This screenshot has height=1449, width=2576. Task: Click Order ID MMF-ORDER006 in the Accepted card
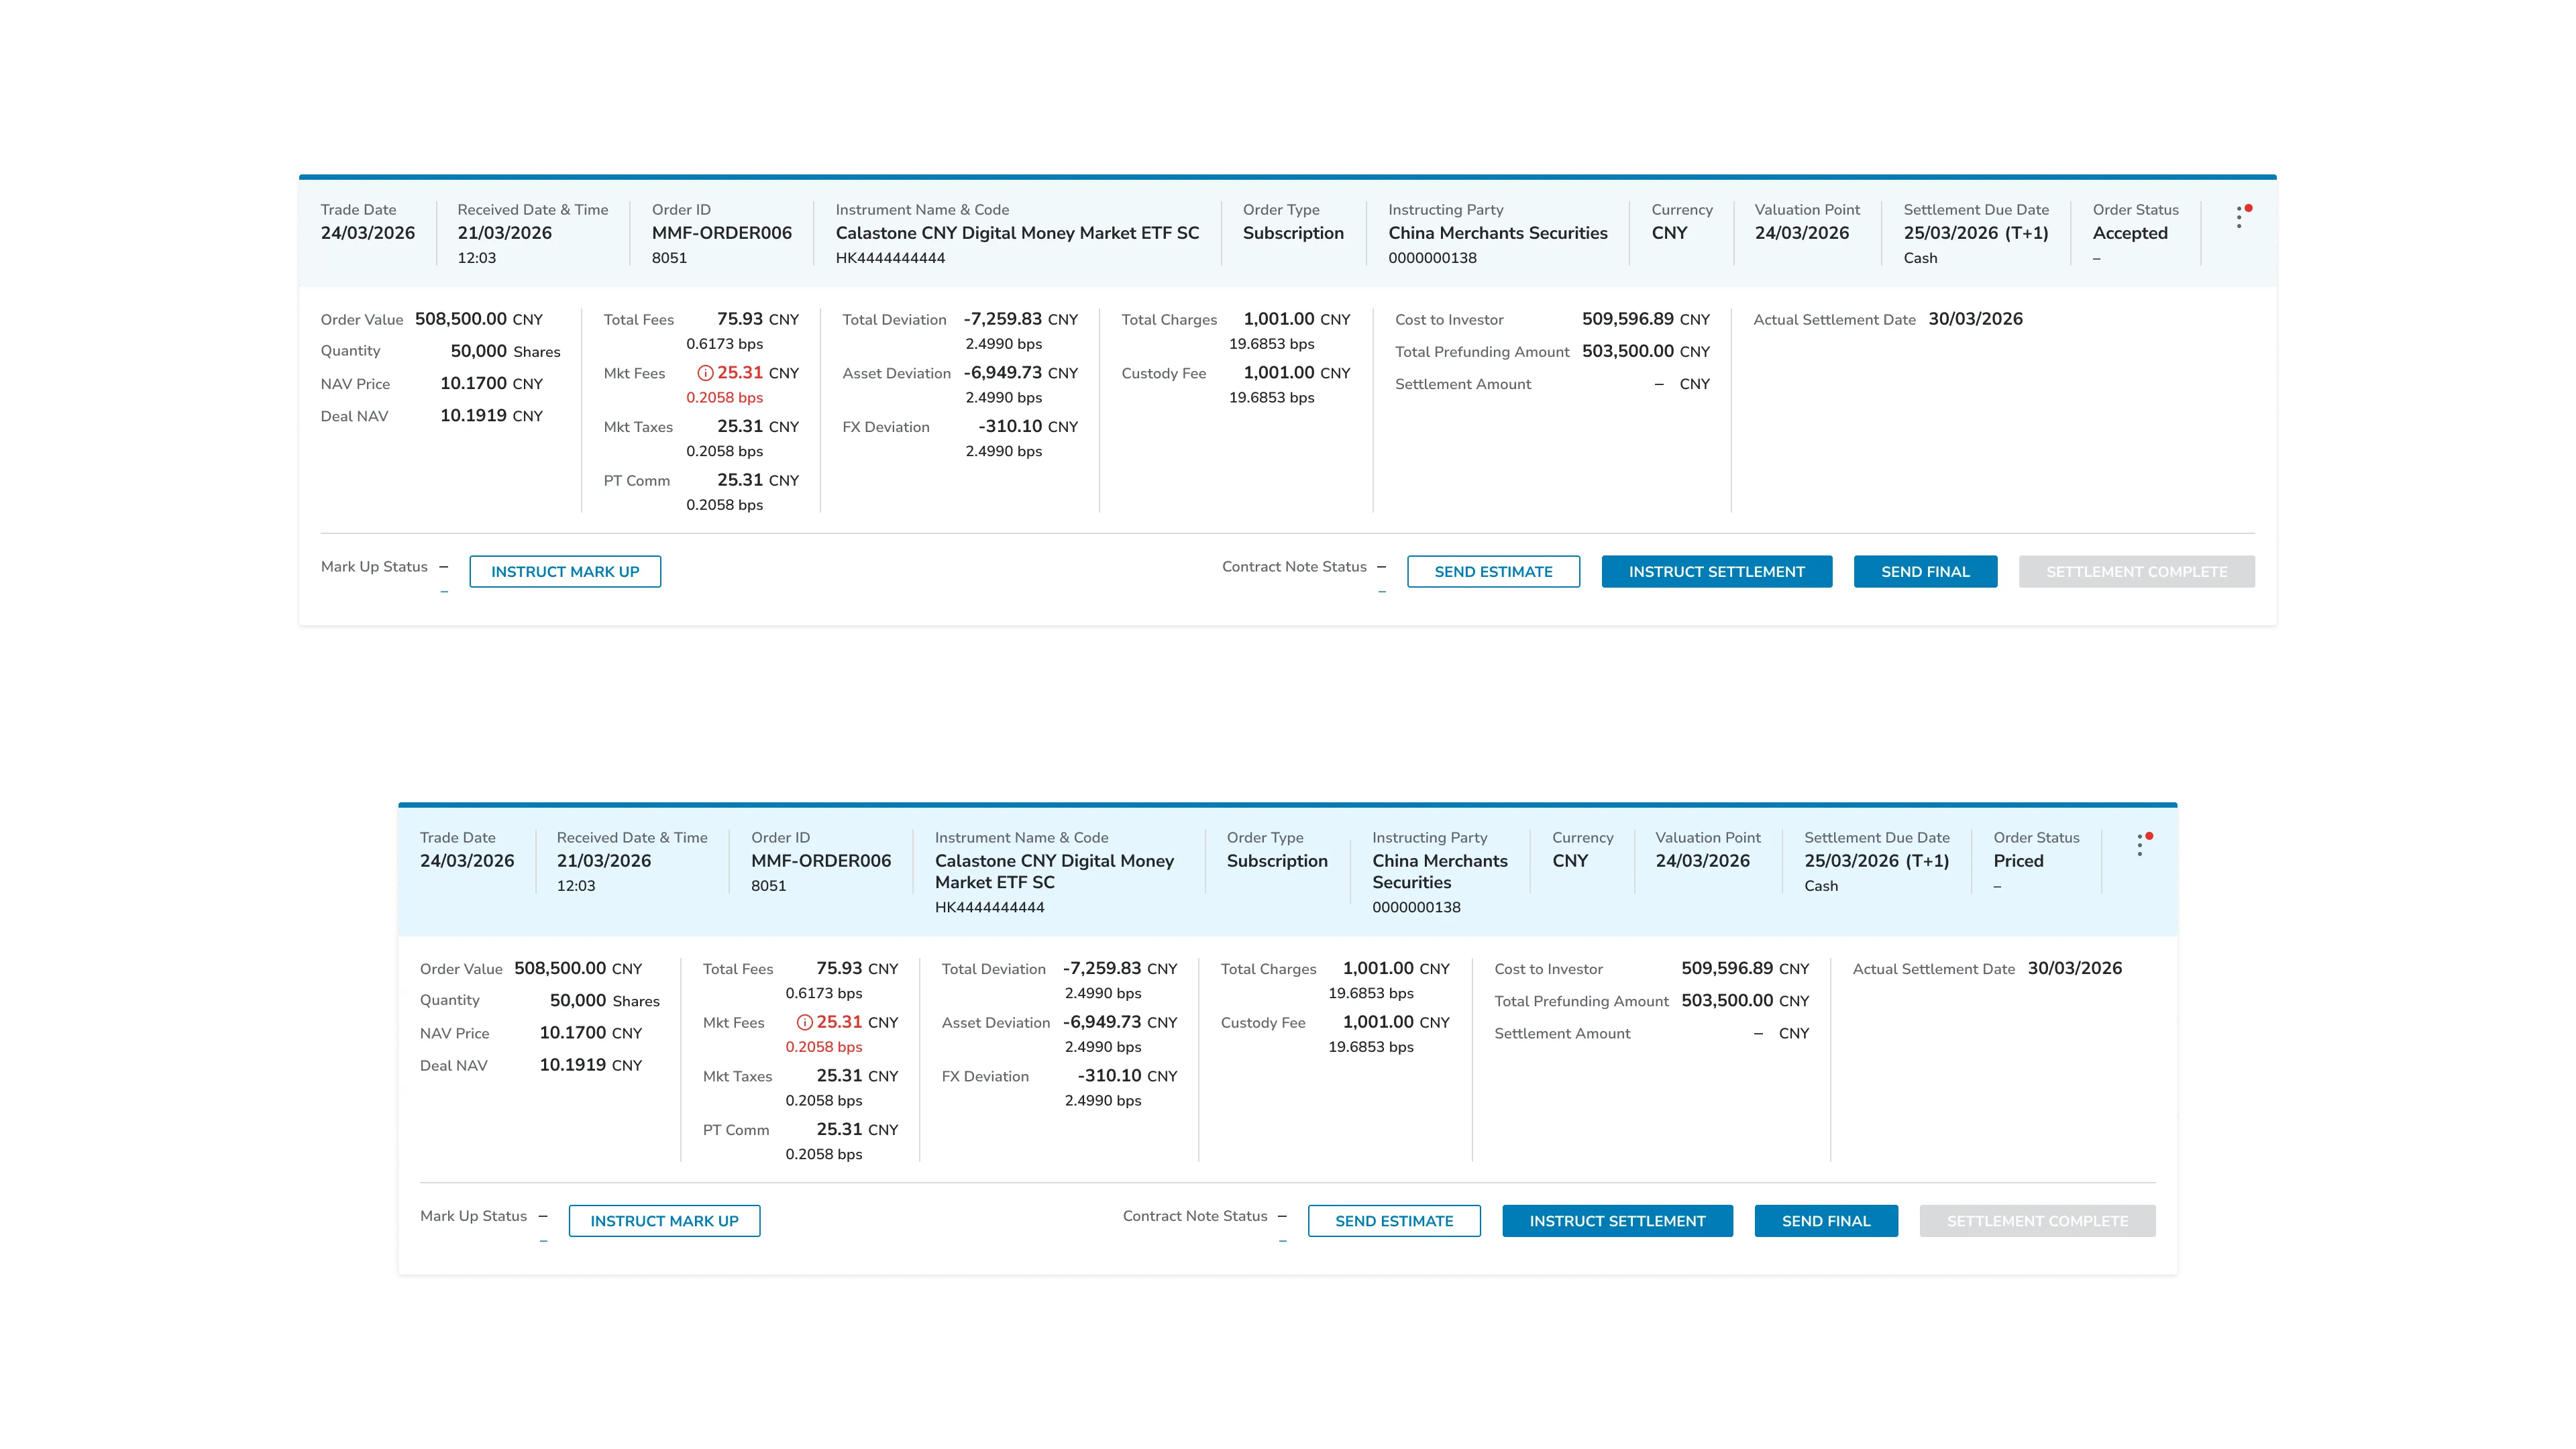coord(721,233)
